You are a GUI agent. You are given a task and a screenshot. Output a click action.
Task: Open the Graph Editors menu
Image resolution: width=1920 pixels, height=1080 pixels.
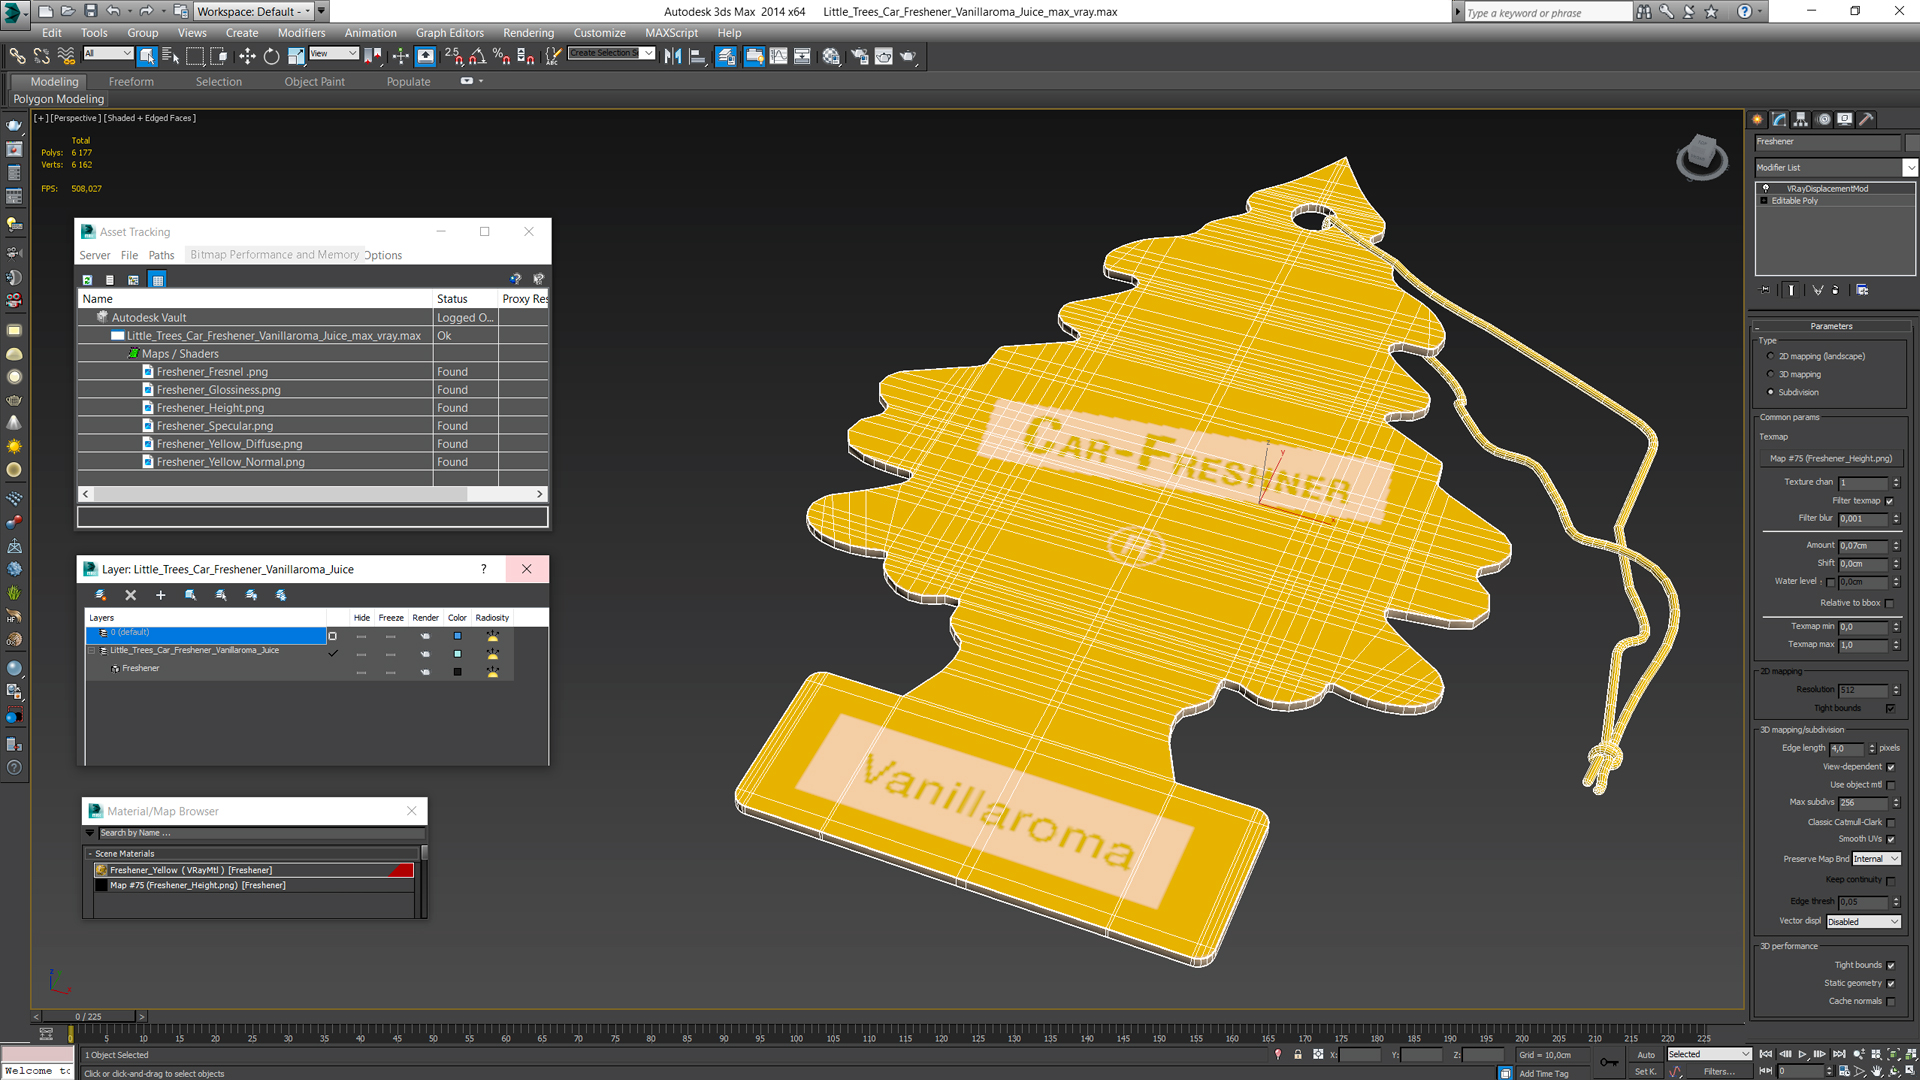click(x=449, y=33)
